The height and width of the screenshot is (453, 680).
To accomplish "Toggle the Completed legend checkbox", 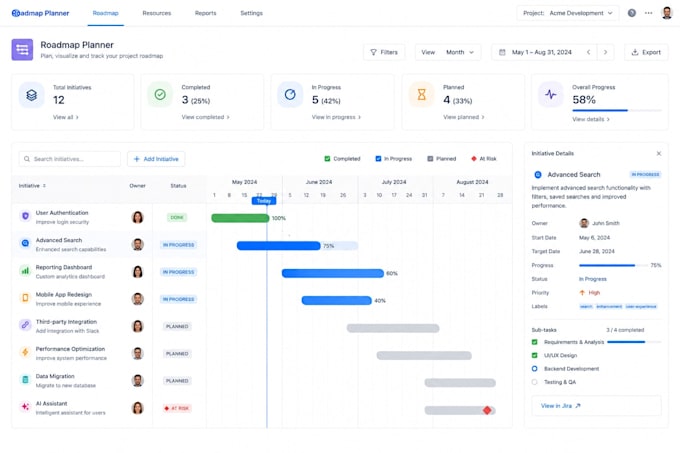I will click(x=327, y=159).
